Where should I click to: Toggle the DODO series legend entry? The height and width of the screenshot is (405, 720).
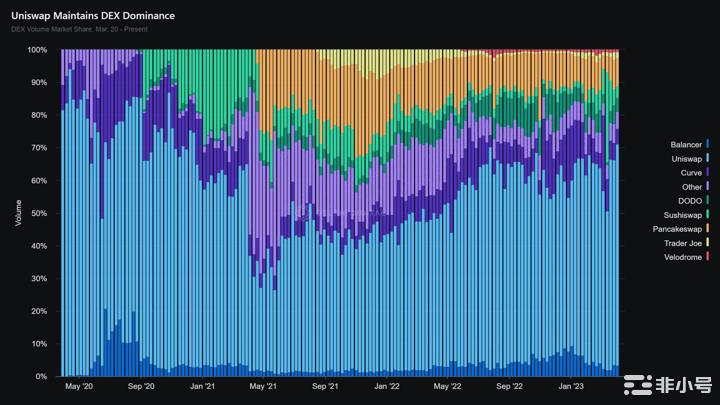(688, 200)
